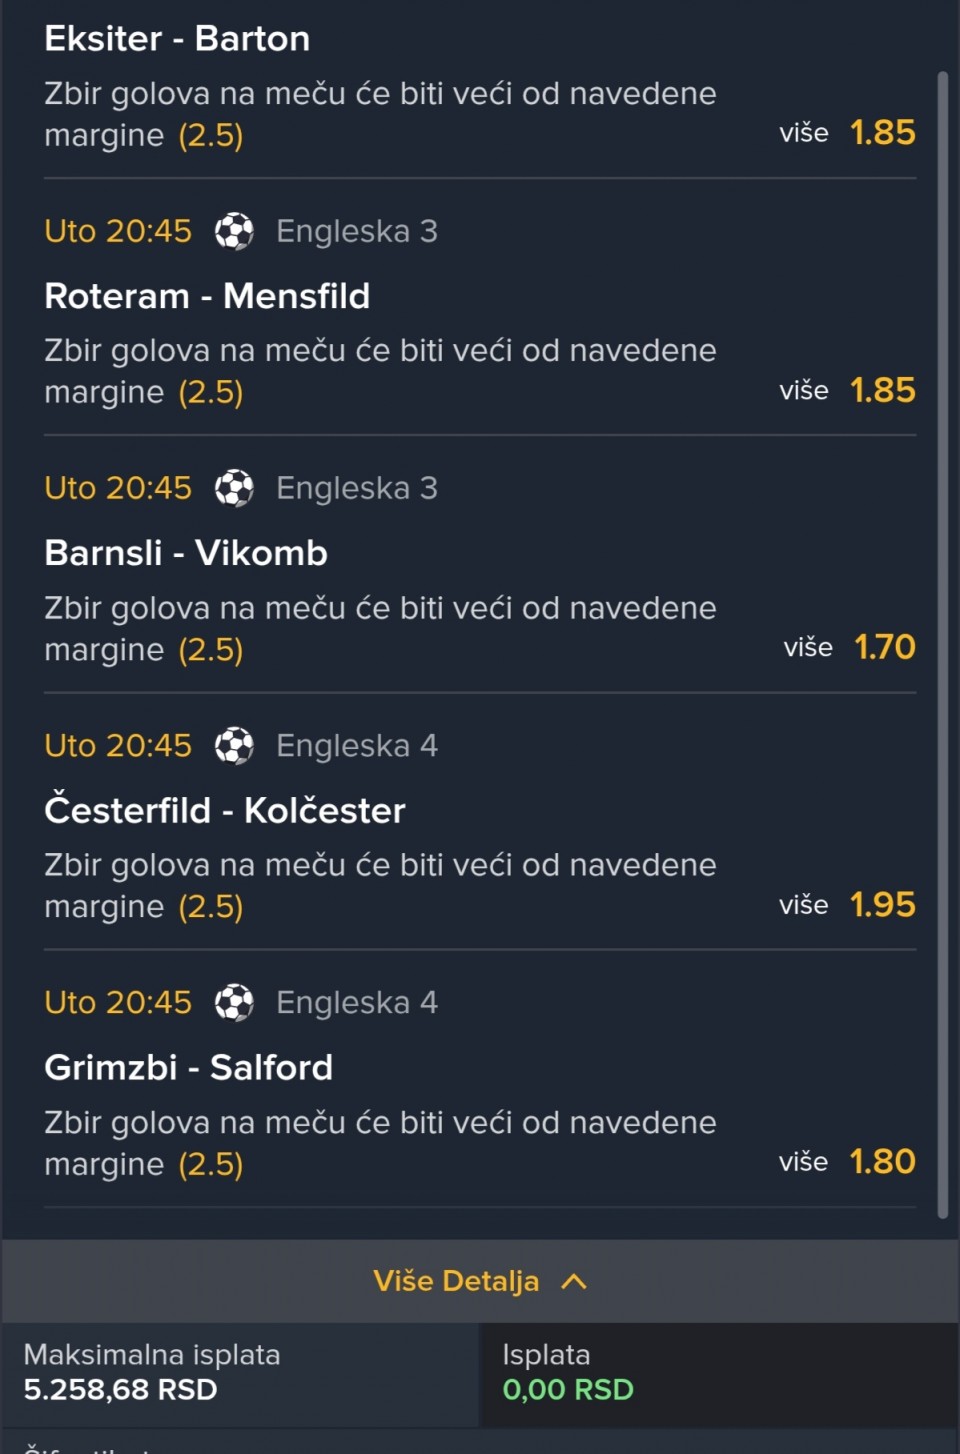Image resolution: width=960 pixels, height=1454 pixels.
Task: Click soccer ball icon above Grimzbi - Salford
Action: point(234,1003)
